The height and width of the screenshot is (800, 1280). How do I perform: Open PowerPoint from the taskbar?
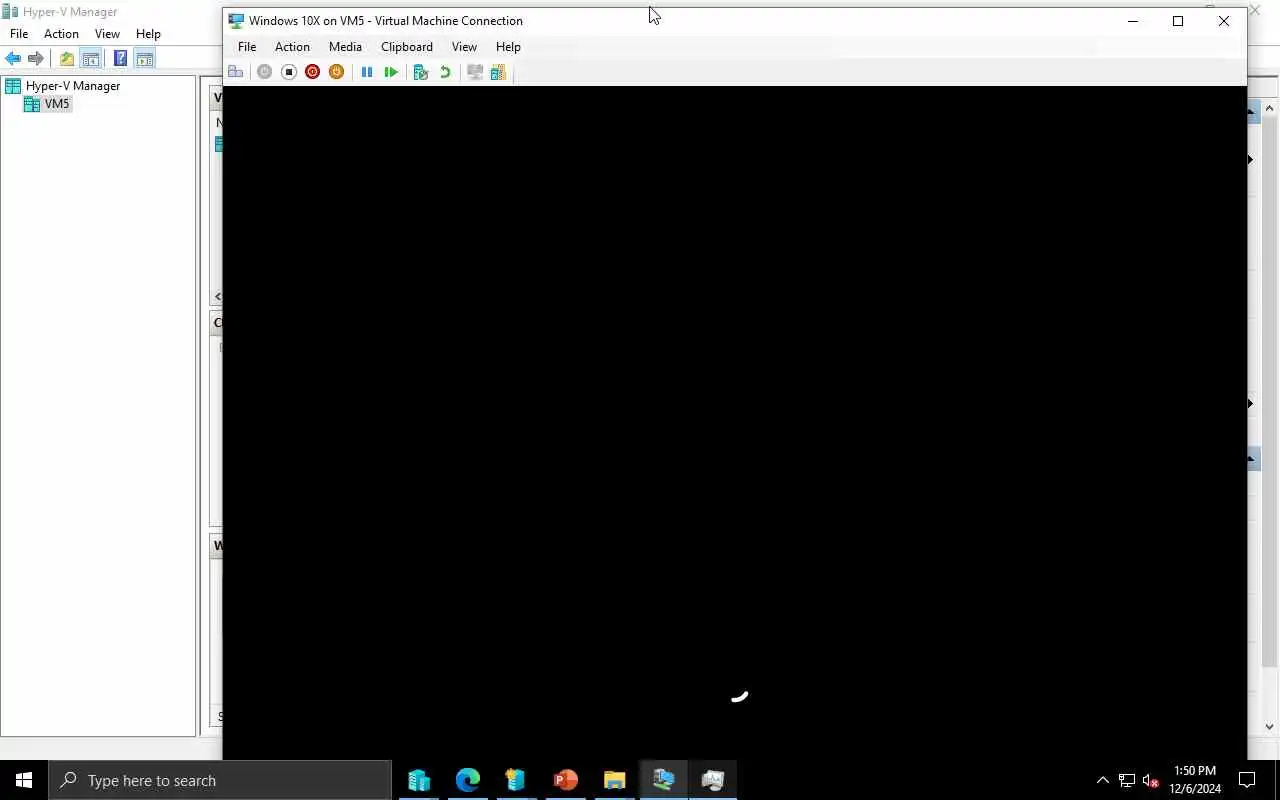coord(566,780)
